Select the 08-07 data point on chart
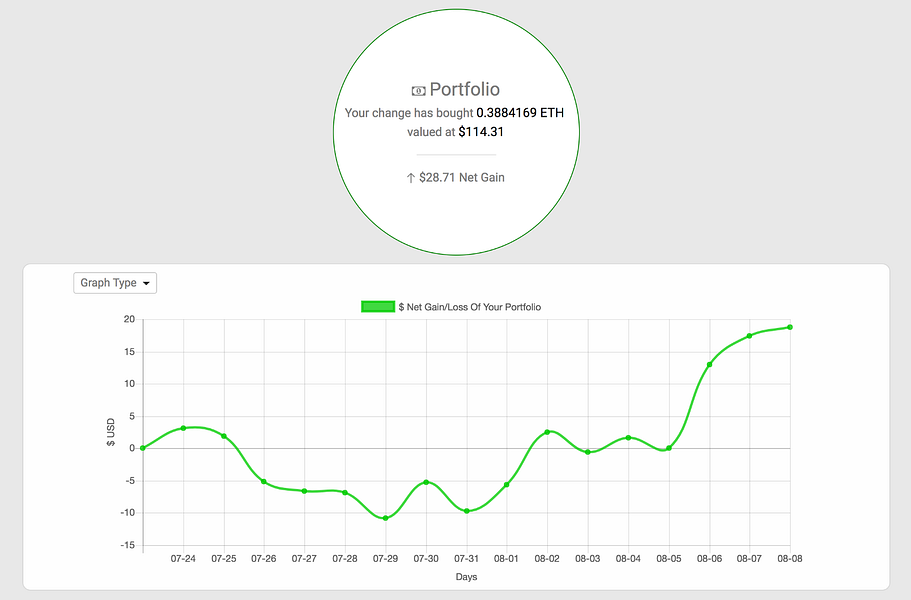The width and height of the screenshot is (911, 600). point(749,336)
